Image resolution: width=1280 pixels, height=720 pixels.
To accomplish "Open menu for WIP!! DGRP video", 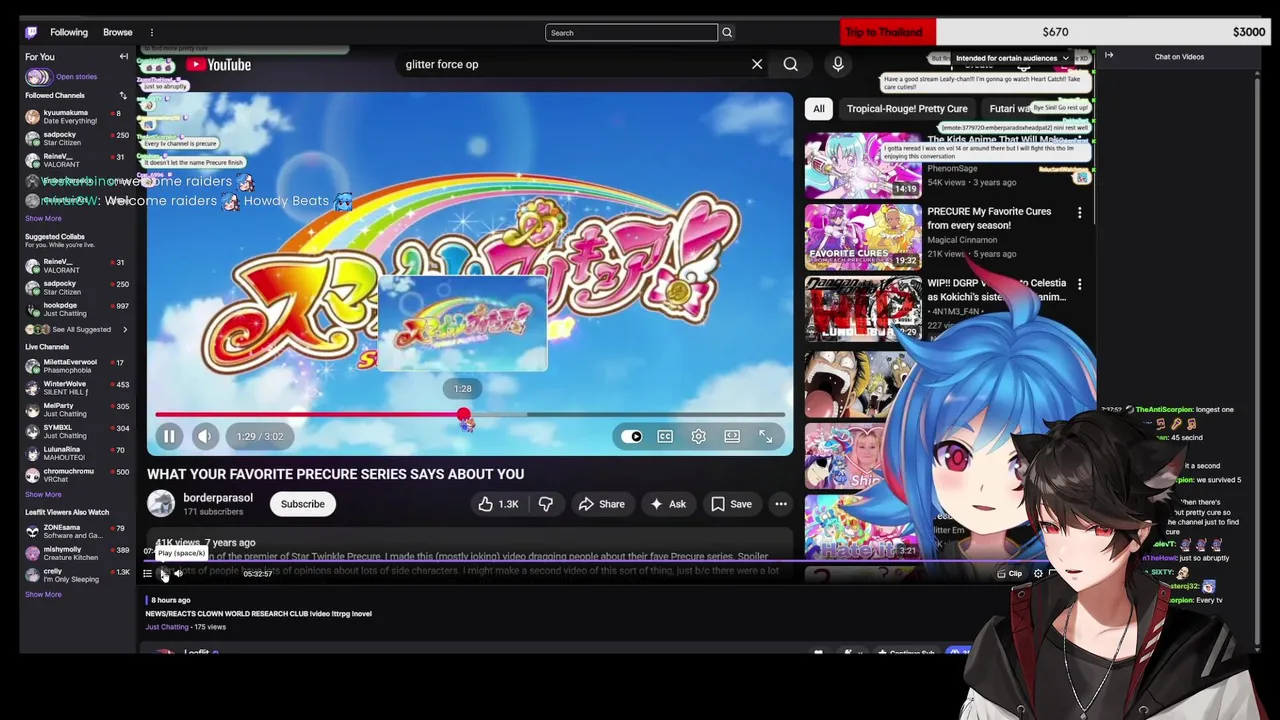I will (1079, 285).
